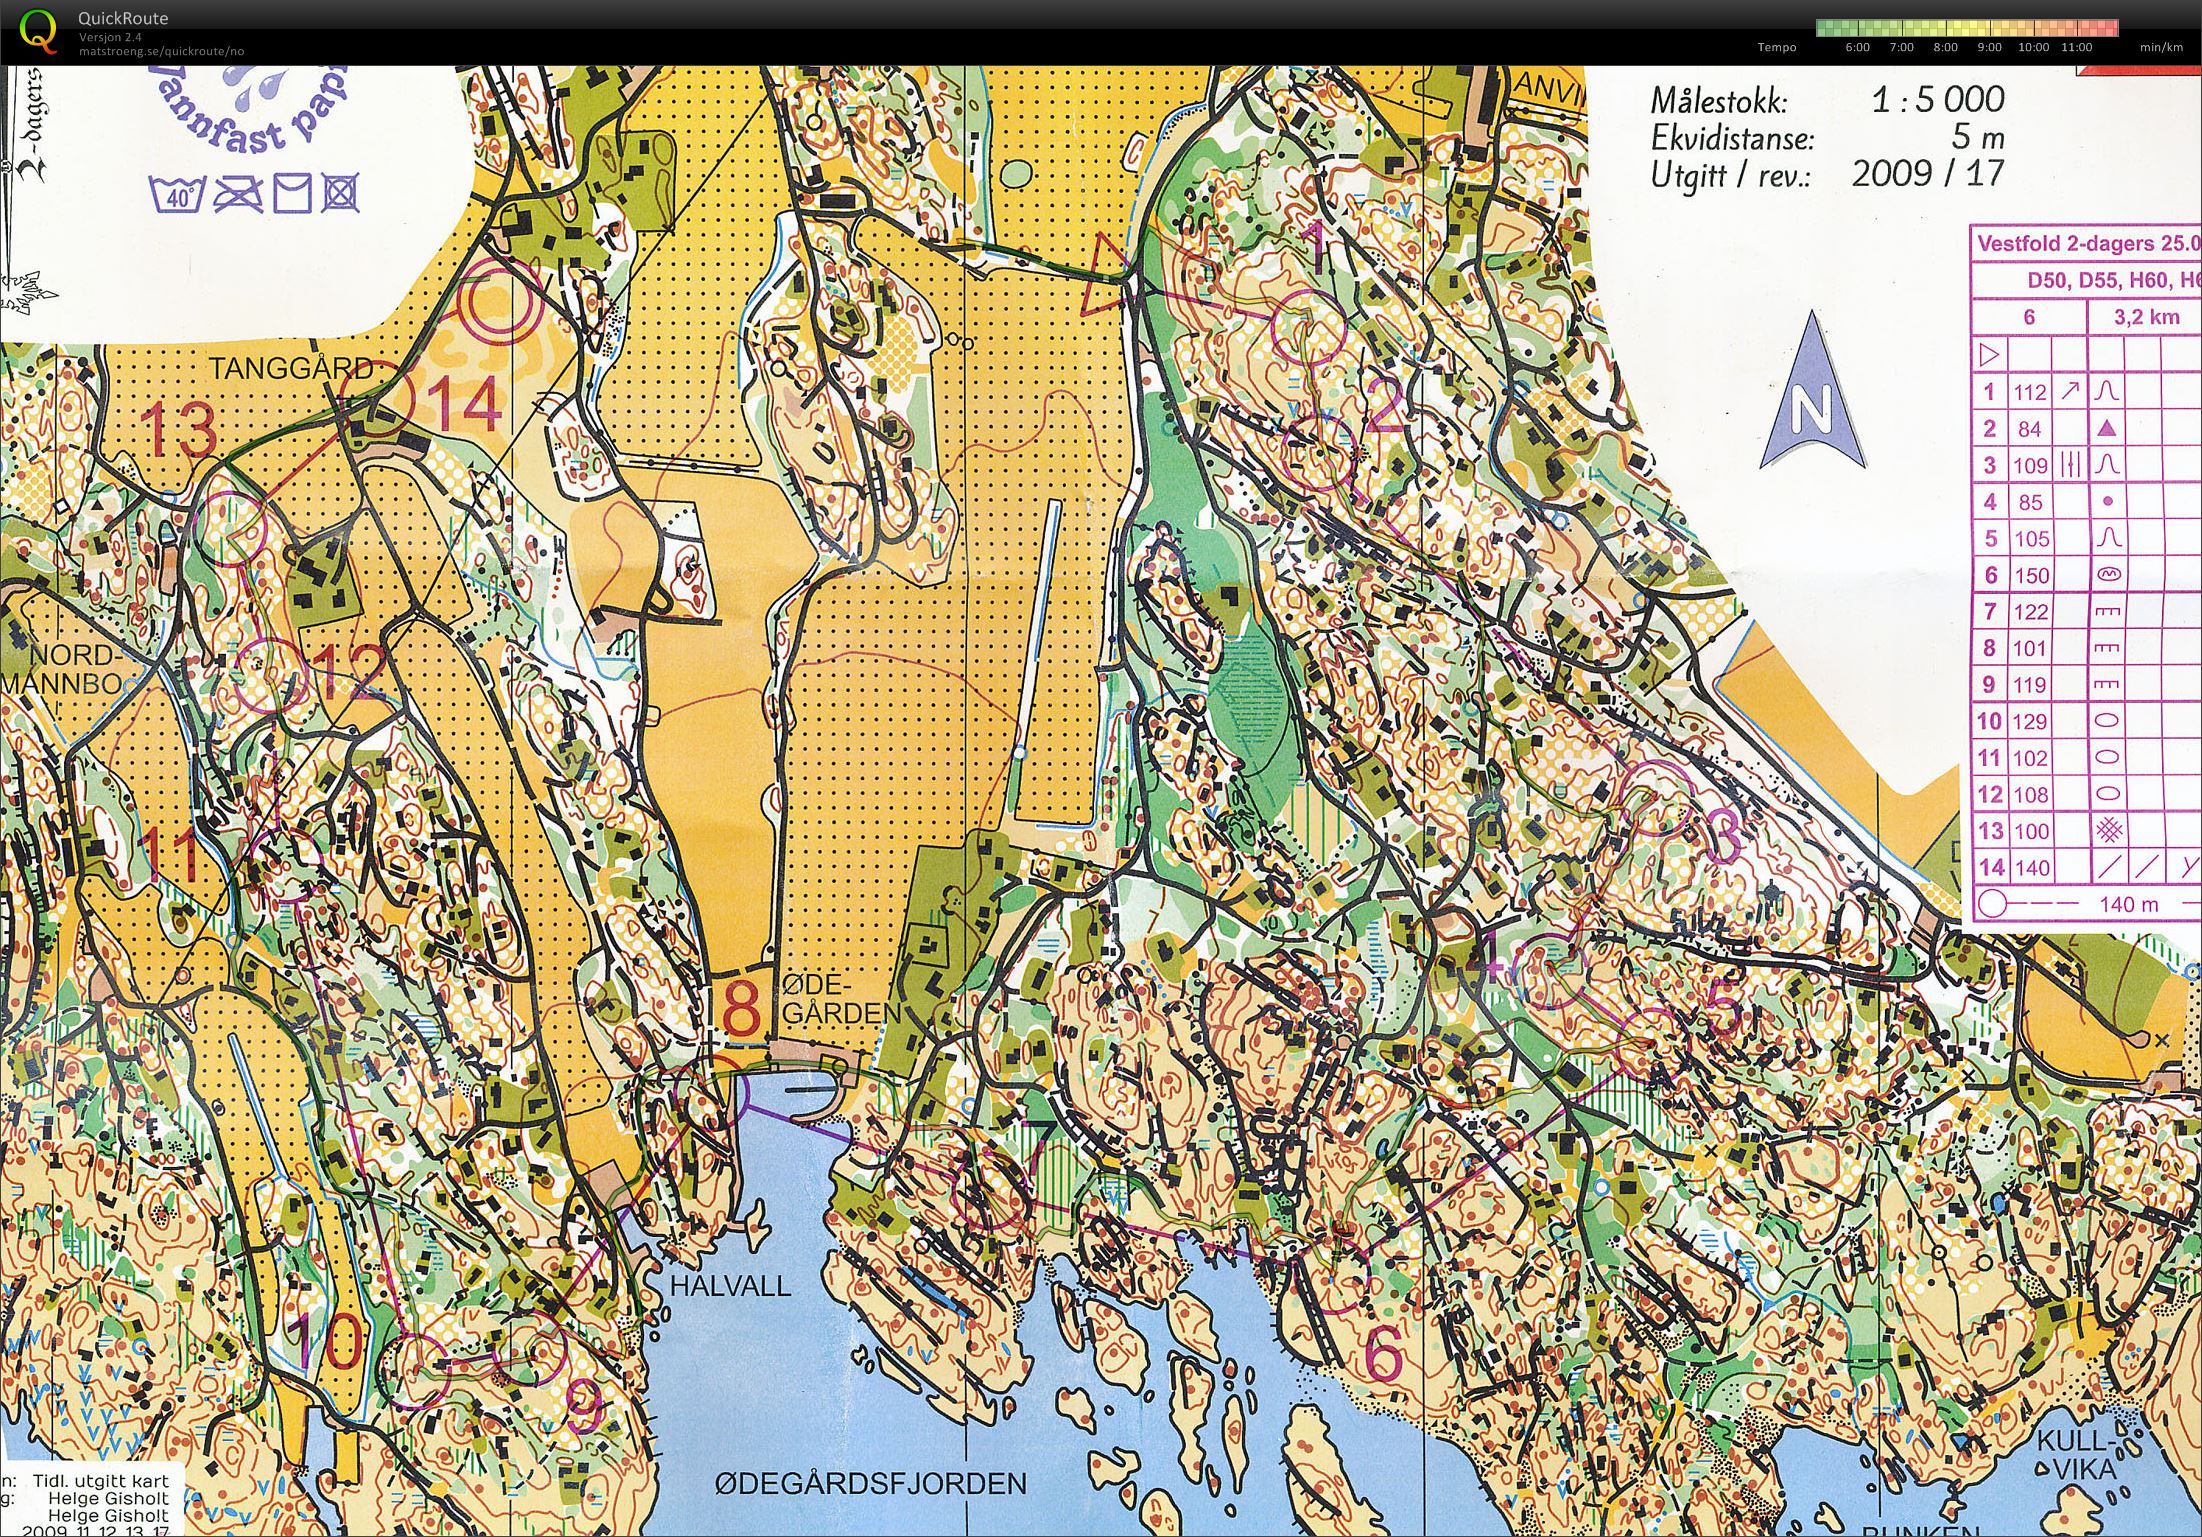2202x1537 pixels.
Task: Click the start triangle in control table
Action: [1989, 354]
